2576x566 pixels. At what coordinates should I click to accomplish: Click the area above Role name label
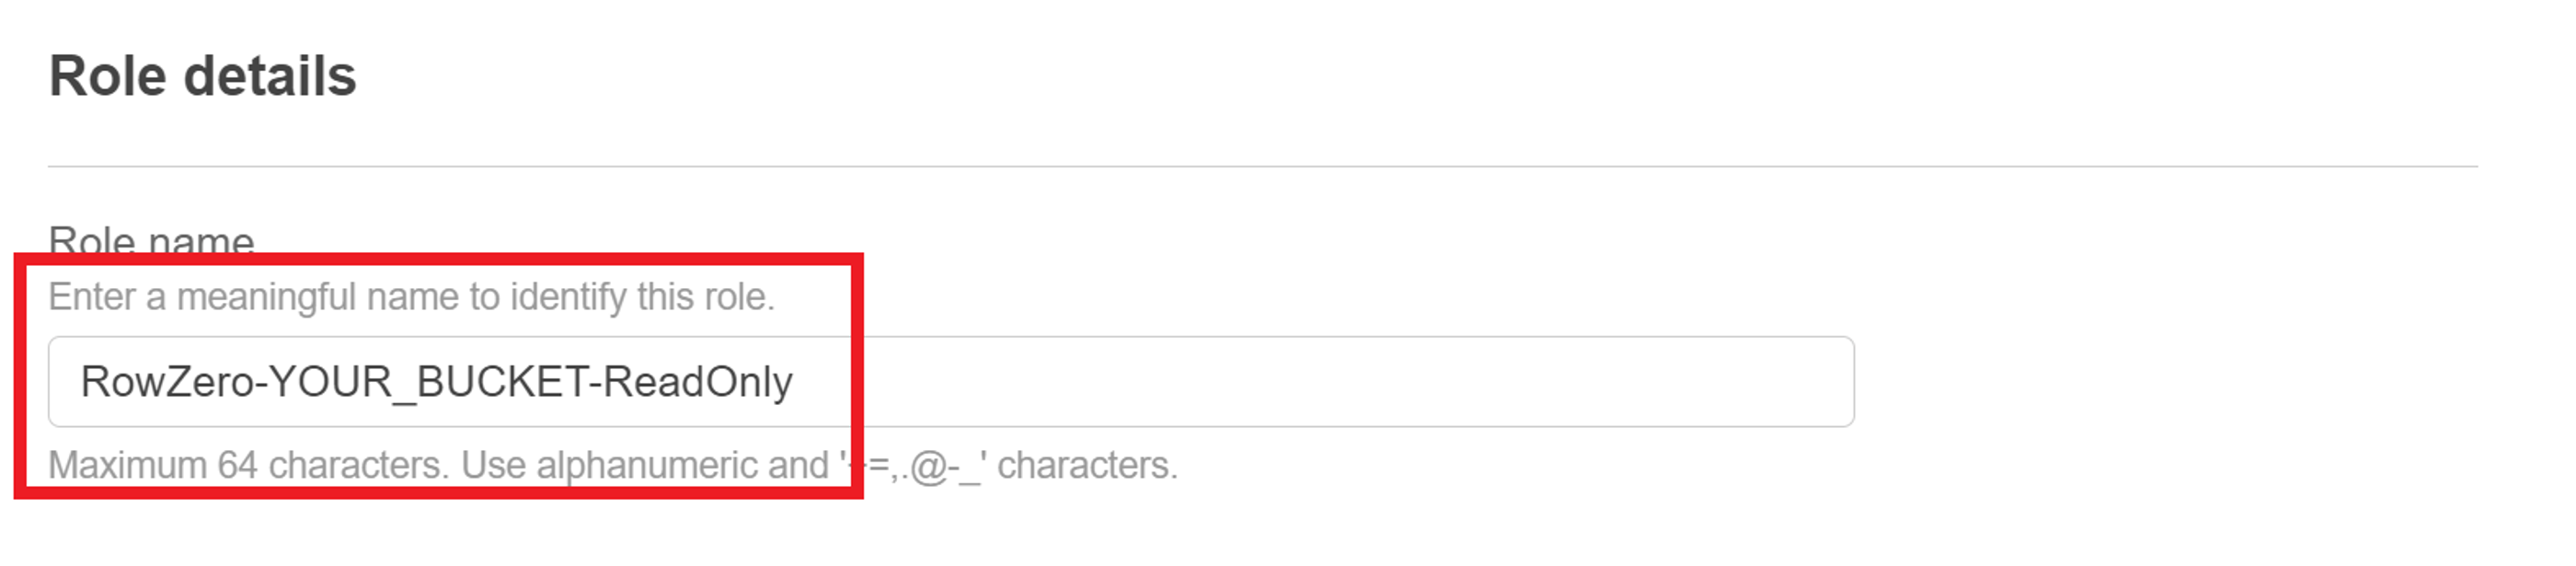[x=400, y=200]
